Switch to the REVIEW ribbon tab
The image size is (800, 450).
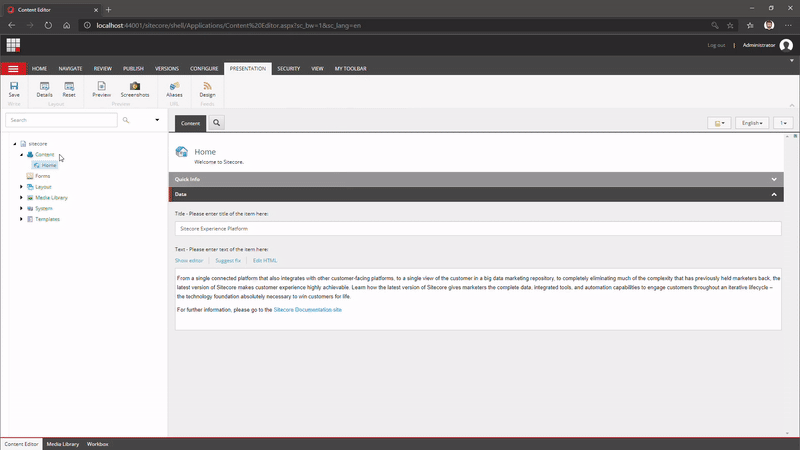(103, 68)
